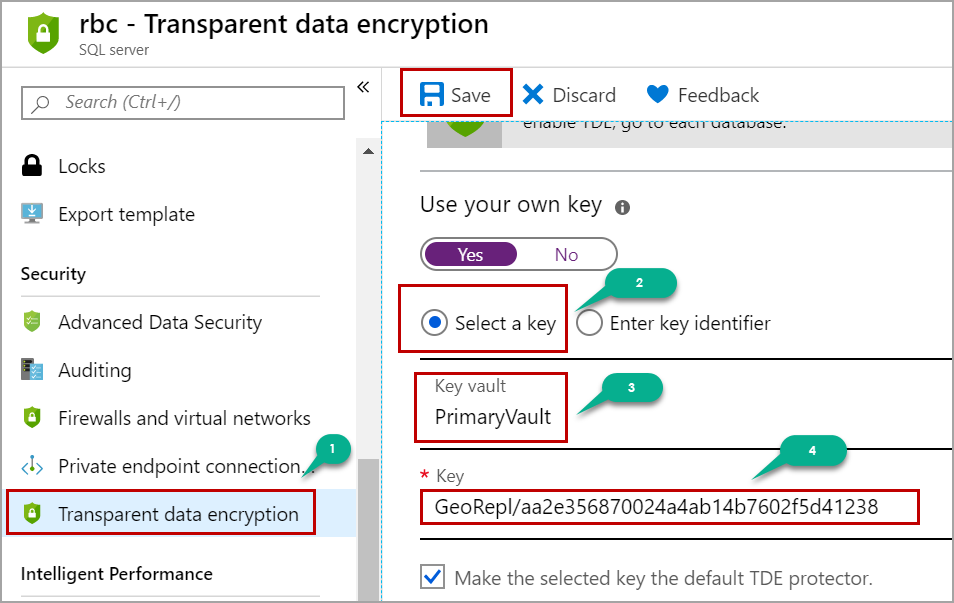Choose the 'Enter key identifier' radio option

589,323
